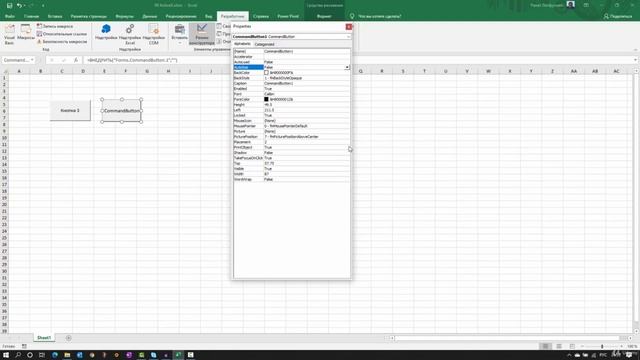Open Excel Add-ins (Надстройки Excel)
Screen dimensions: 640x360
[x=130, y=34]
